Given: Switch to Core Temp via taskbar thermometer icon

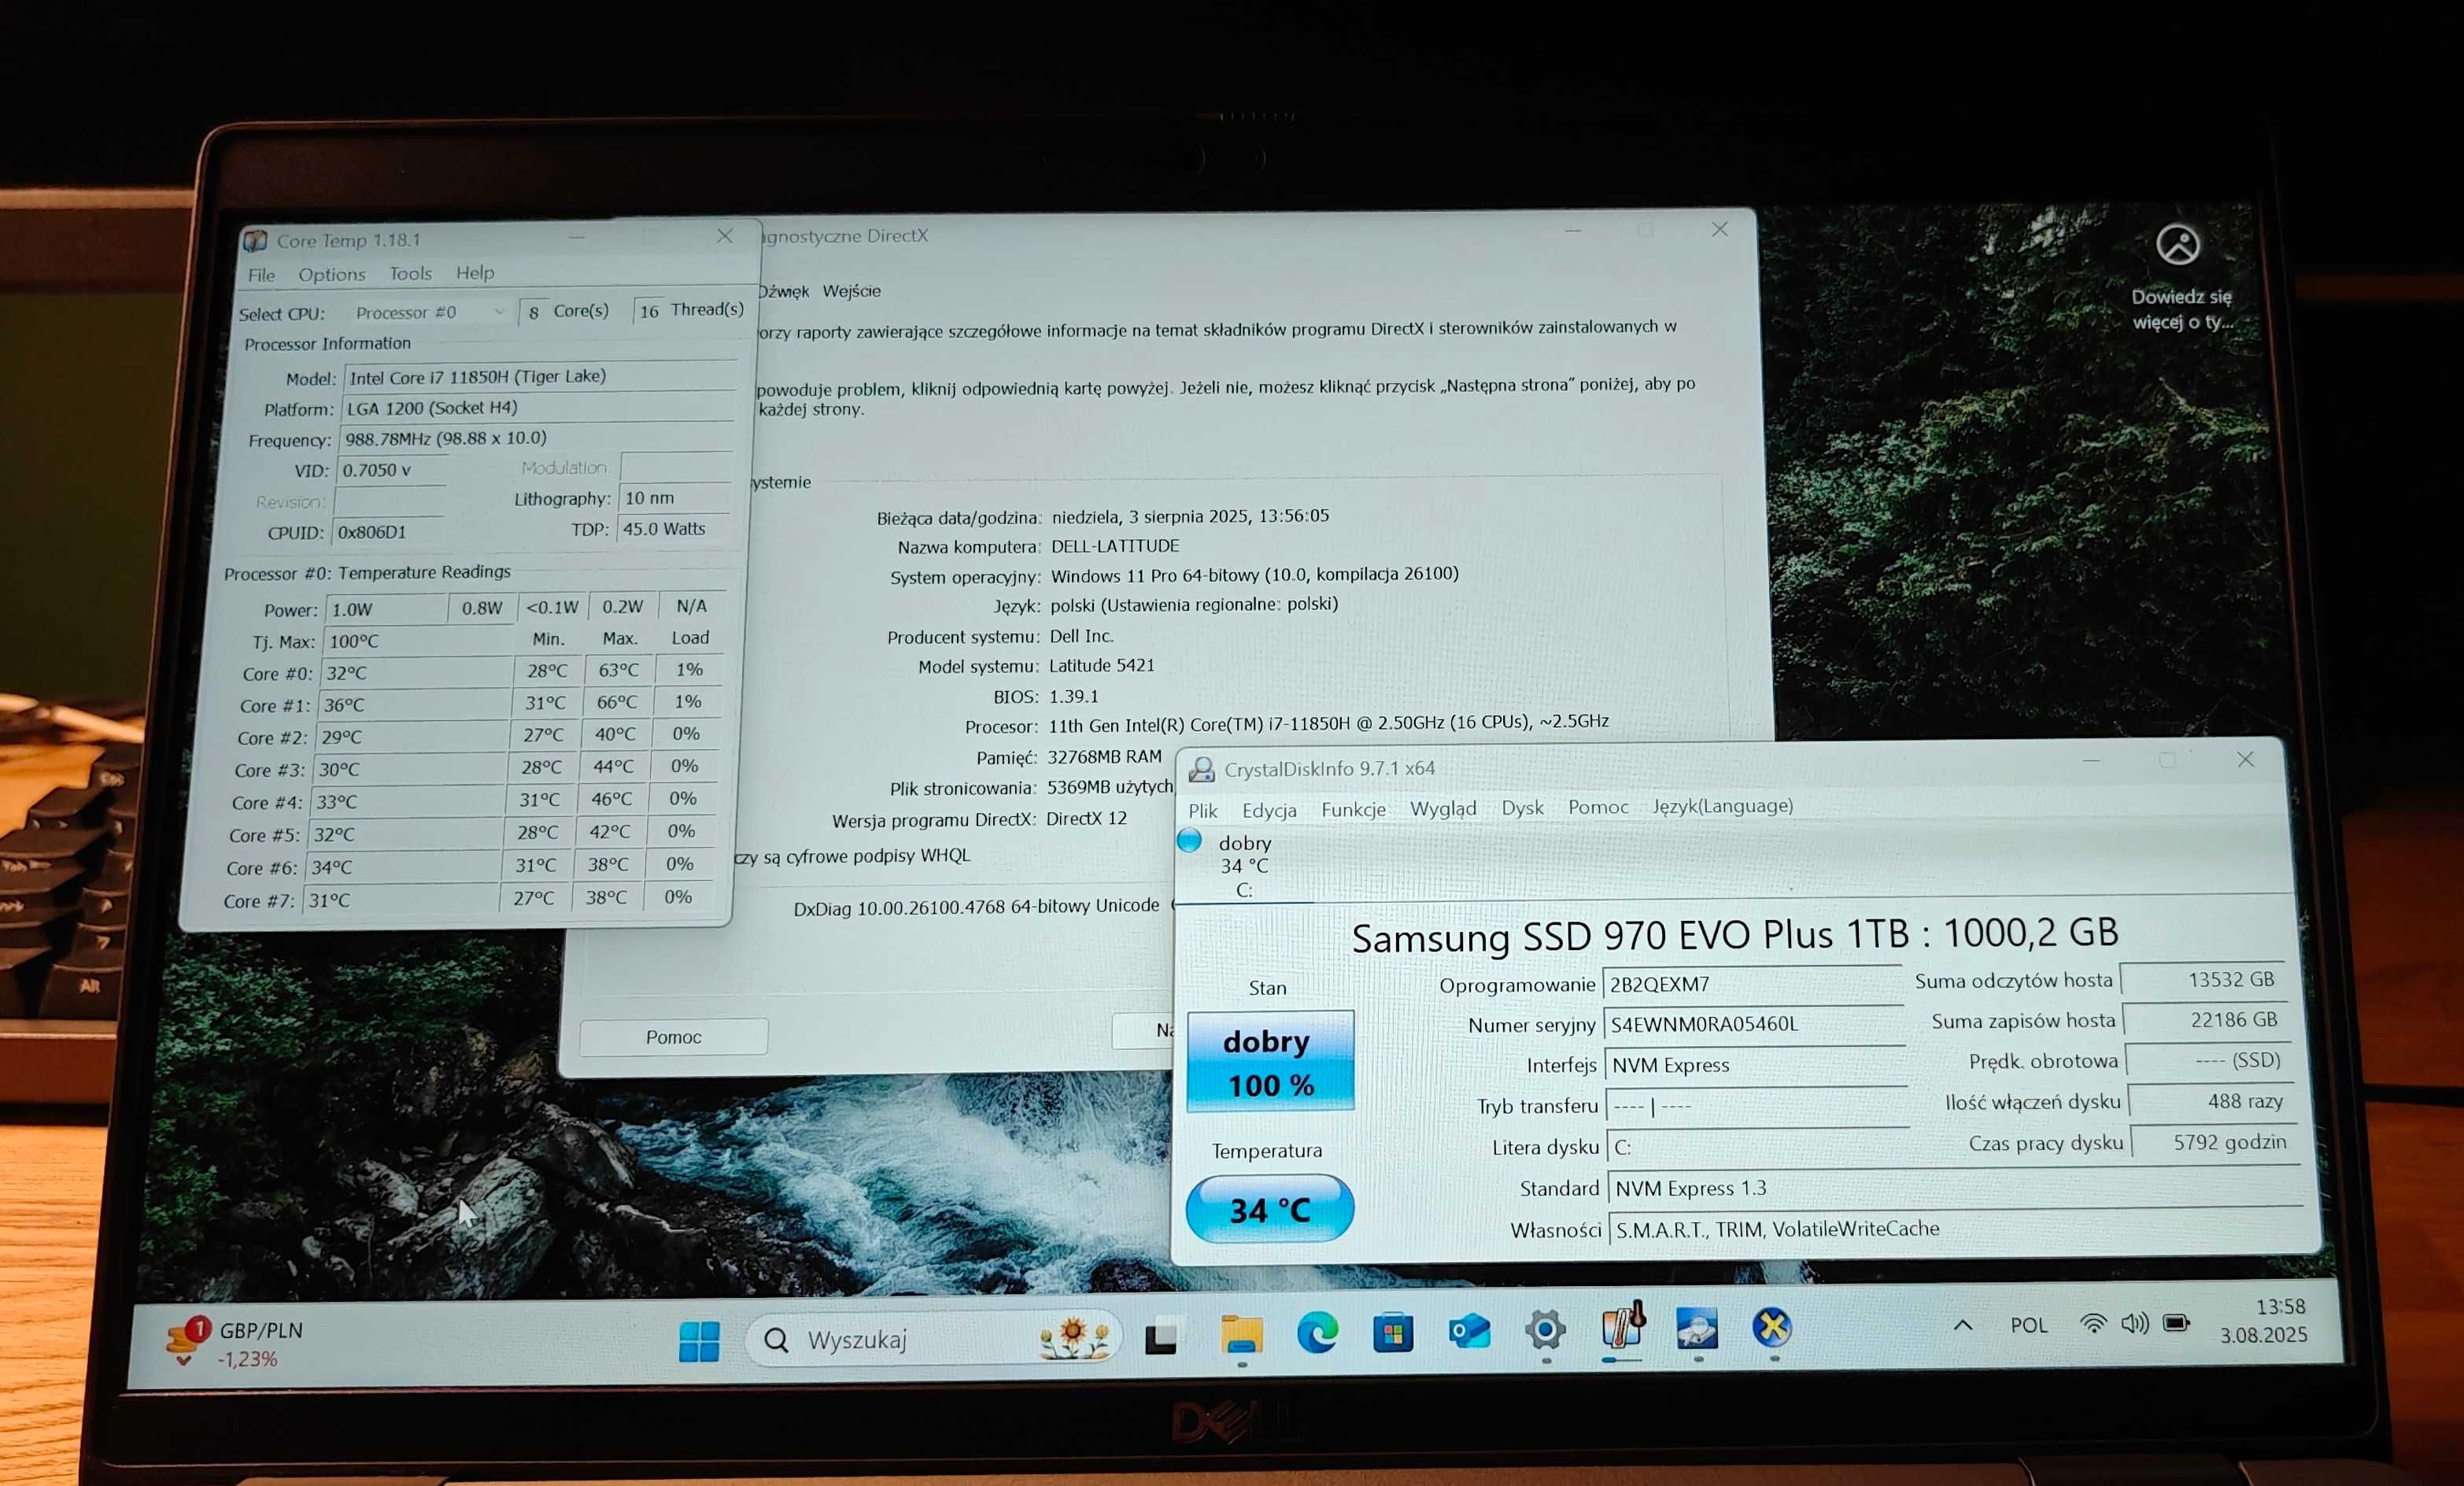Looking at the screenshot, I should tap(1622, 1327).
